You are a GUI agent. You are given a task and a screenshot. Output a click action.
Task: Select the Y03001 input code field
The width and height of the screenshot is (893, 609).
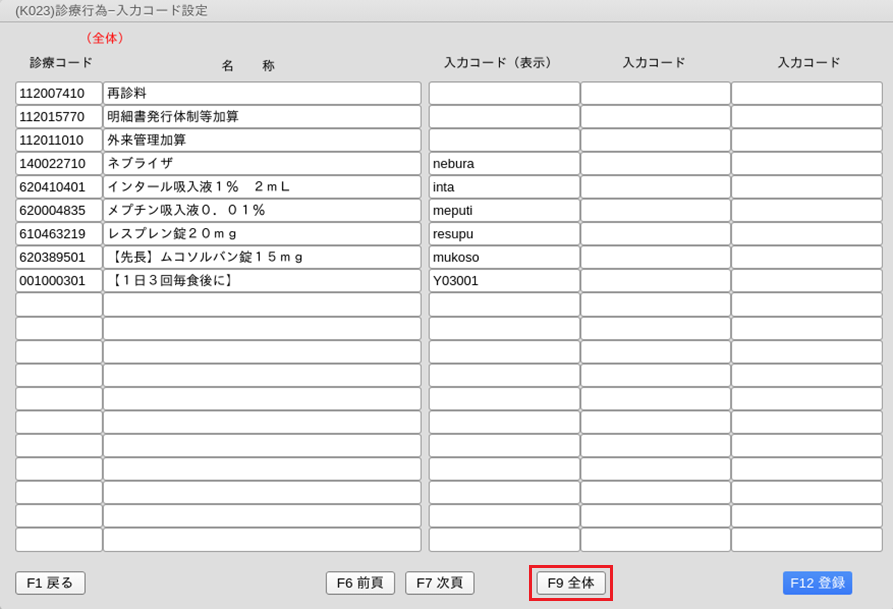[504, 281]
